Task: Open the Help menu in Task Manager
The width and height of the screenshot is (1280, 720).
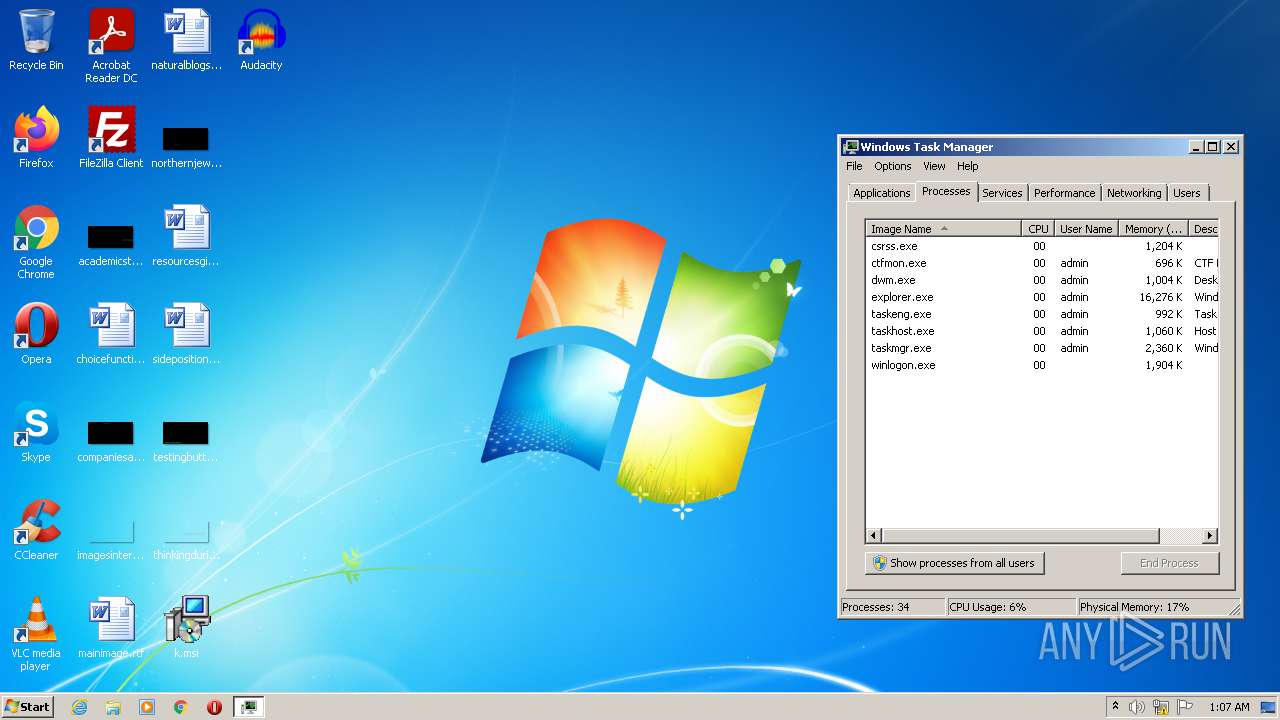Action: (x=967, y=166)
